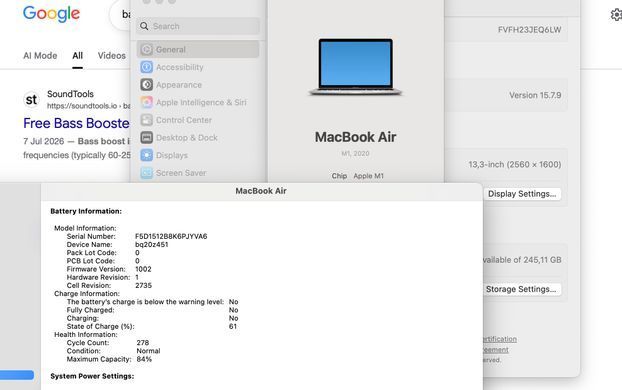622x390 pixels.
Task: Click storage available of 245,11 GB text
Action: (x=522, y=260)
